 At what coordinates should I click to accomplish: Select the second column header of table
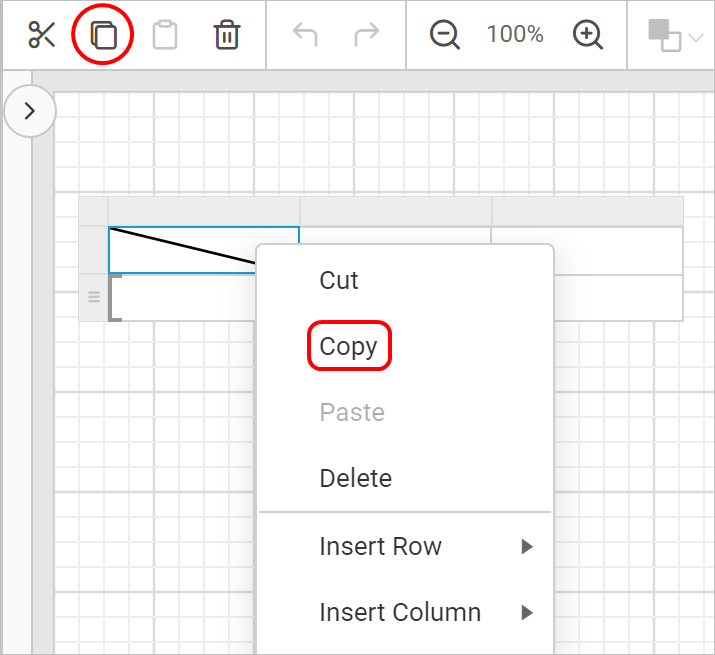click(x=395, y=212)
